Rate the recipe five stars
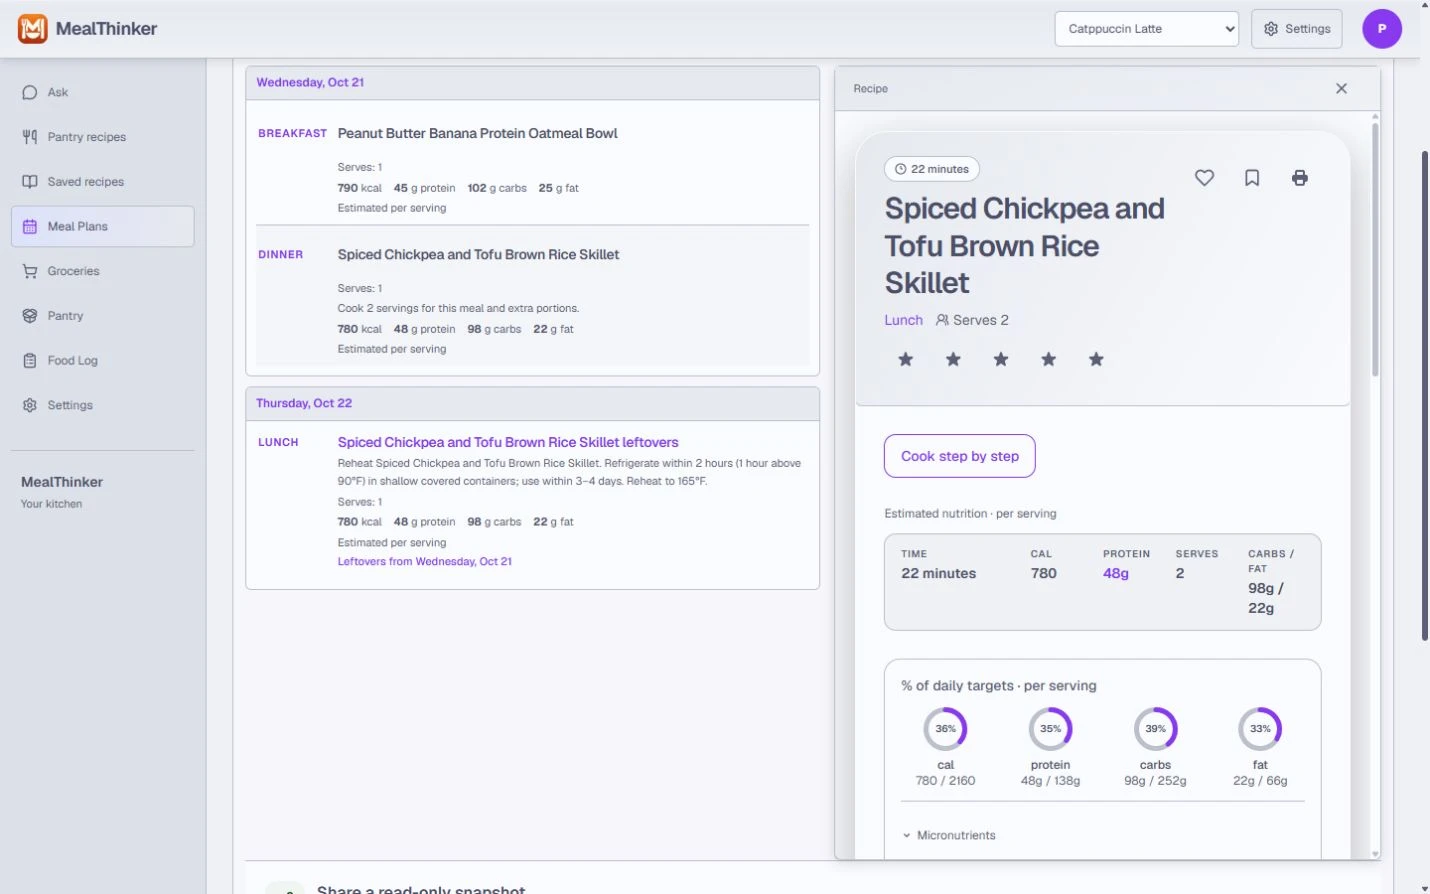 tap(1096, 359)
